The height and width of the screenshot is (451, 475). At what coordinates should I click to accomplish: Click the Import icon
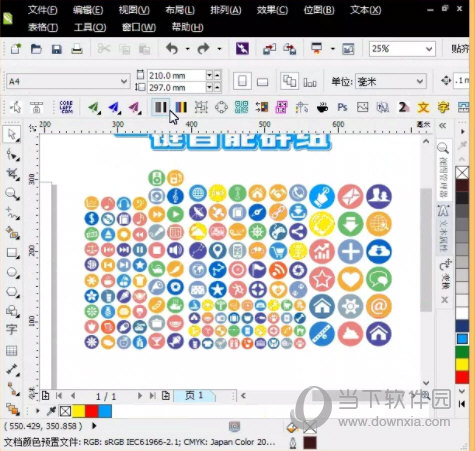point(269,49)
